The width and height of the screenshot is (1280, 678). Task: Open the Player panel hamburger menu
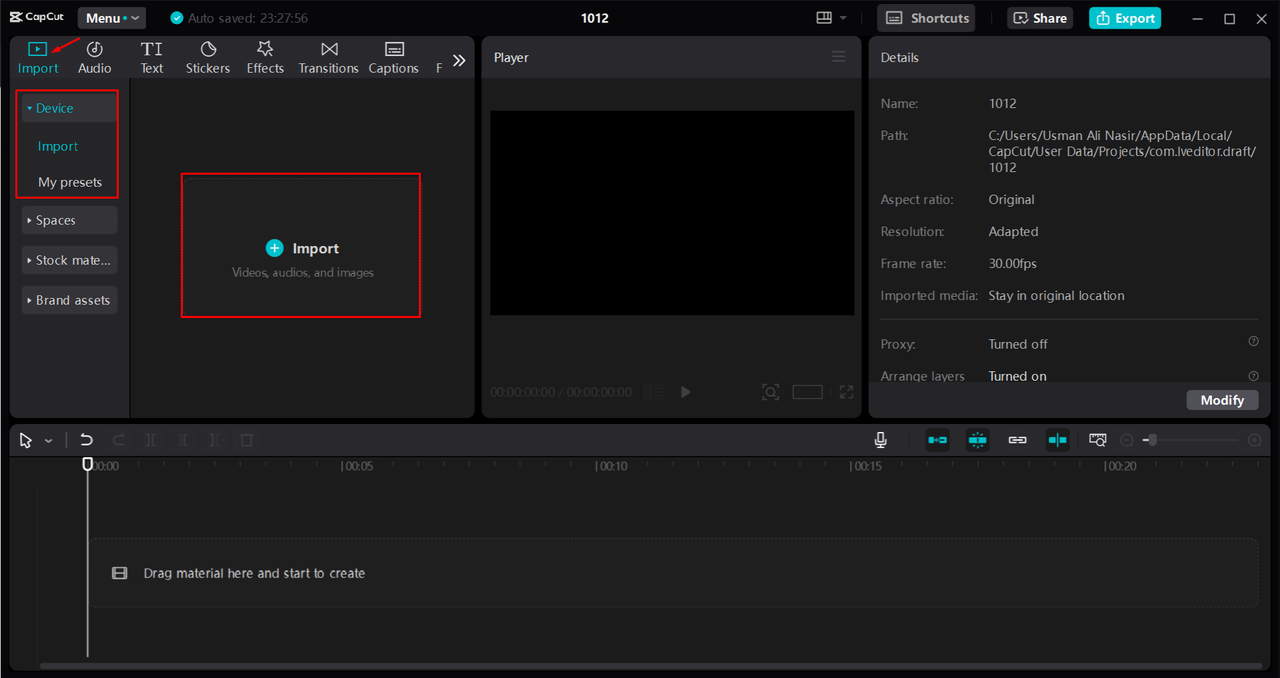(839, 57)
